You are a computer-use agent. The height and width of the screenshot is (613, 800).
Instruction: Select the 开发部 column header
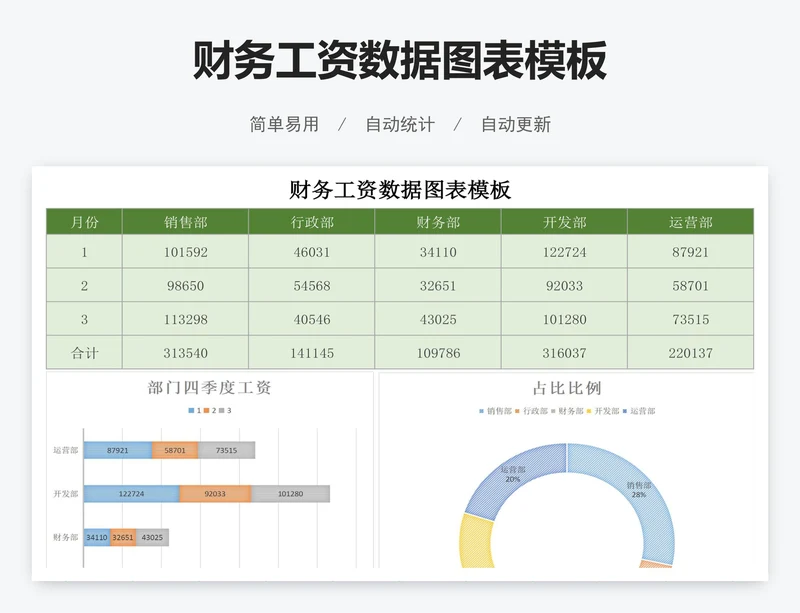(x=564, y=222)
